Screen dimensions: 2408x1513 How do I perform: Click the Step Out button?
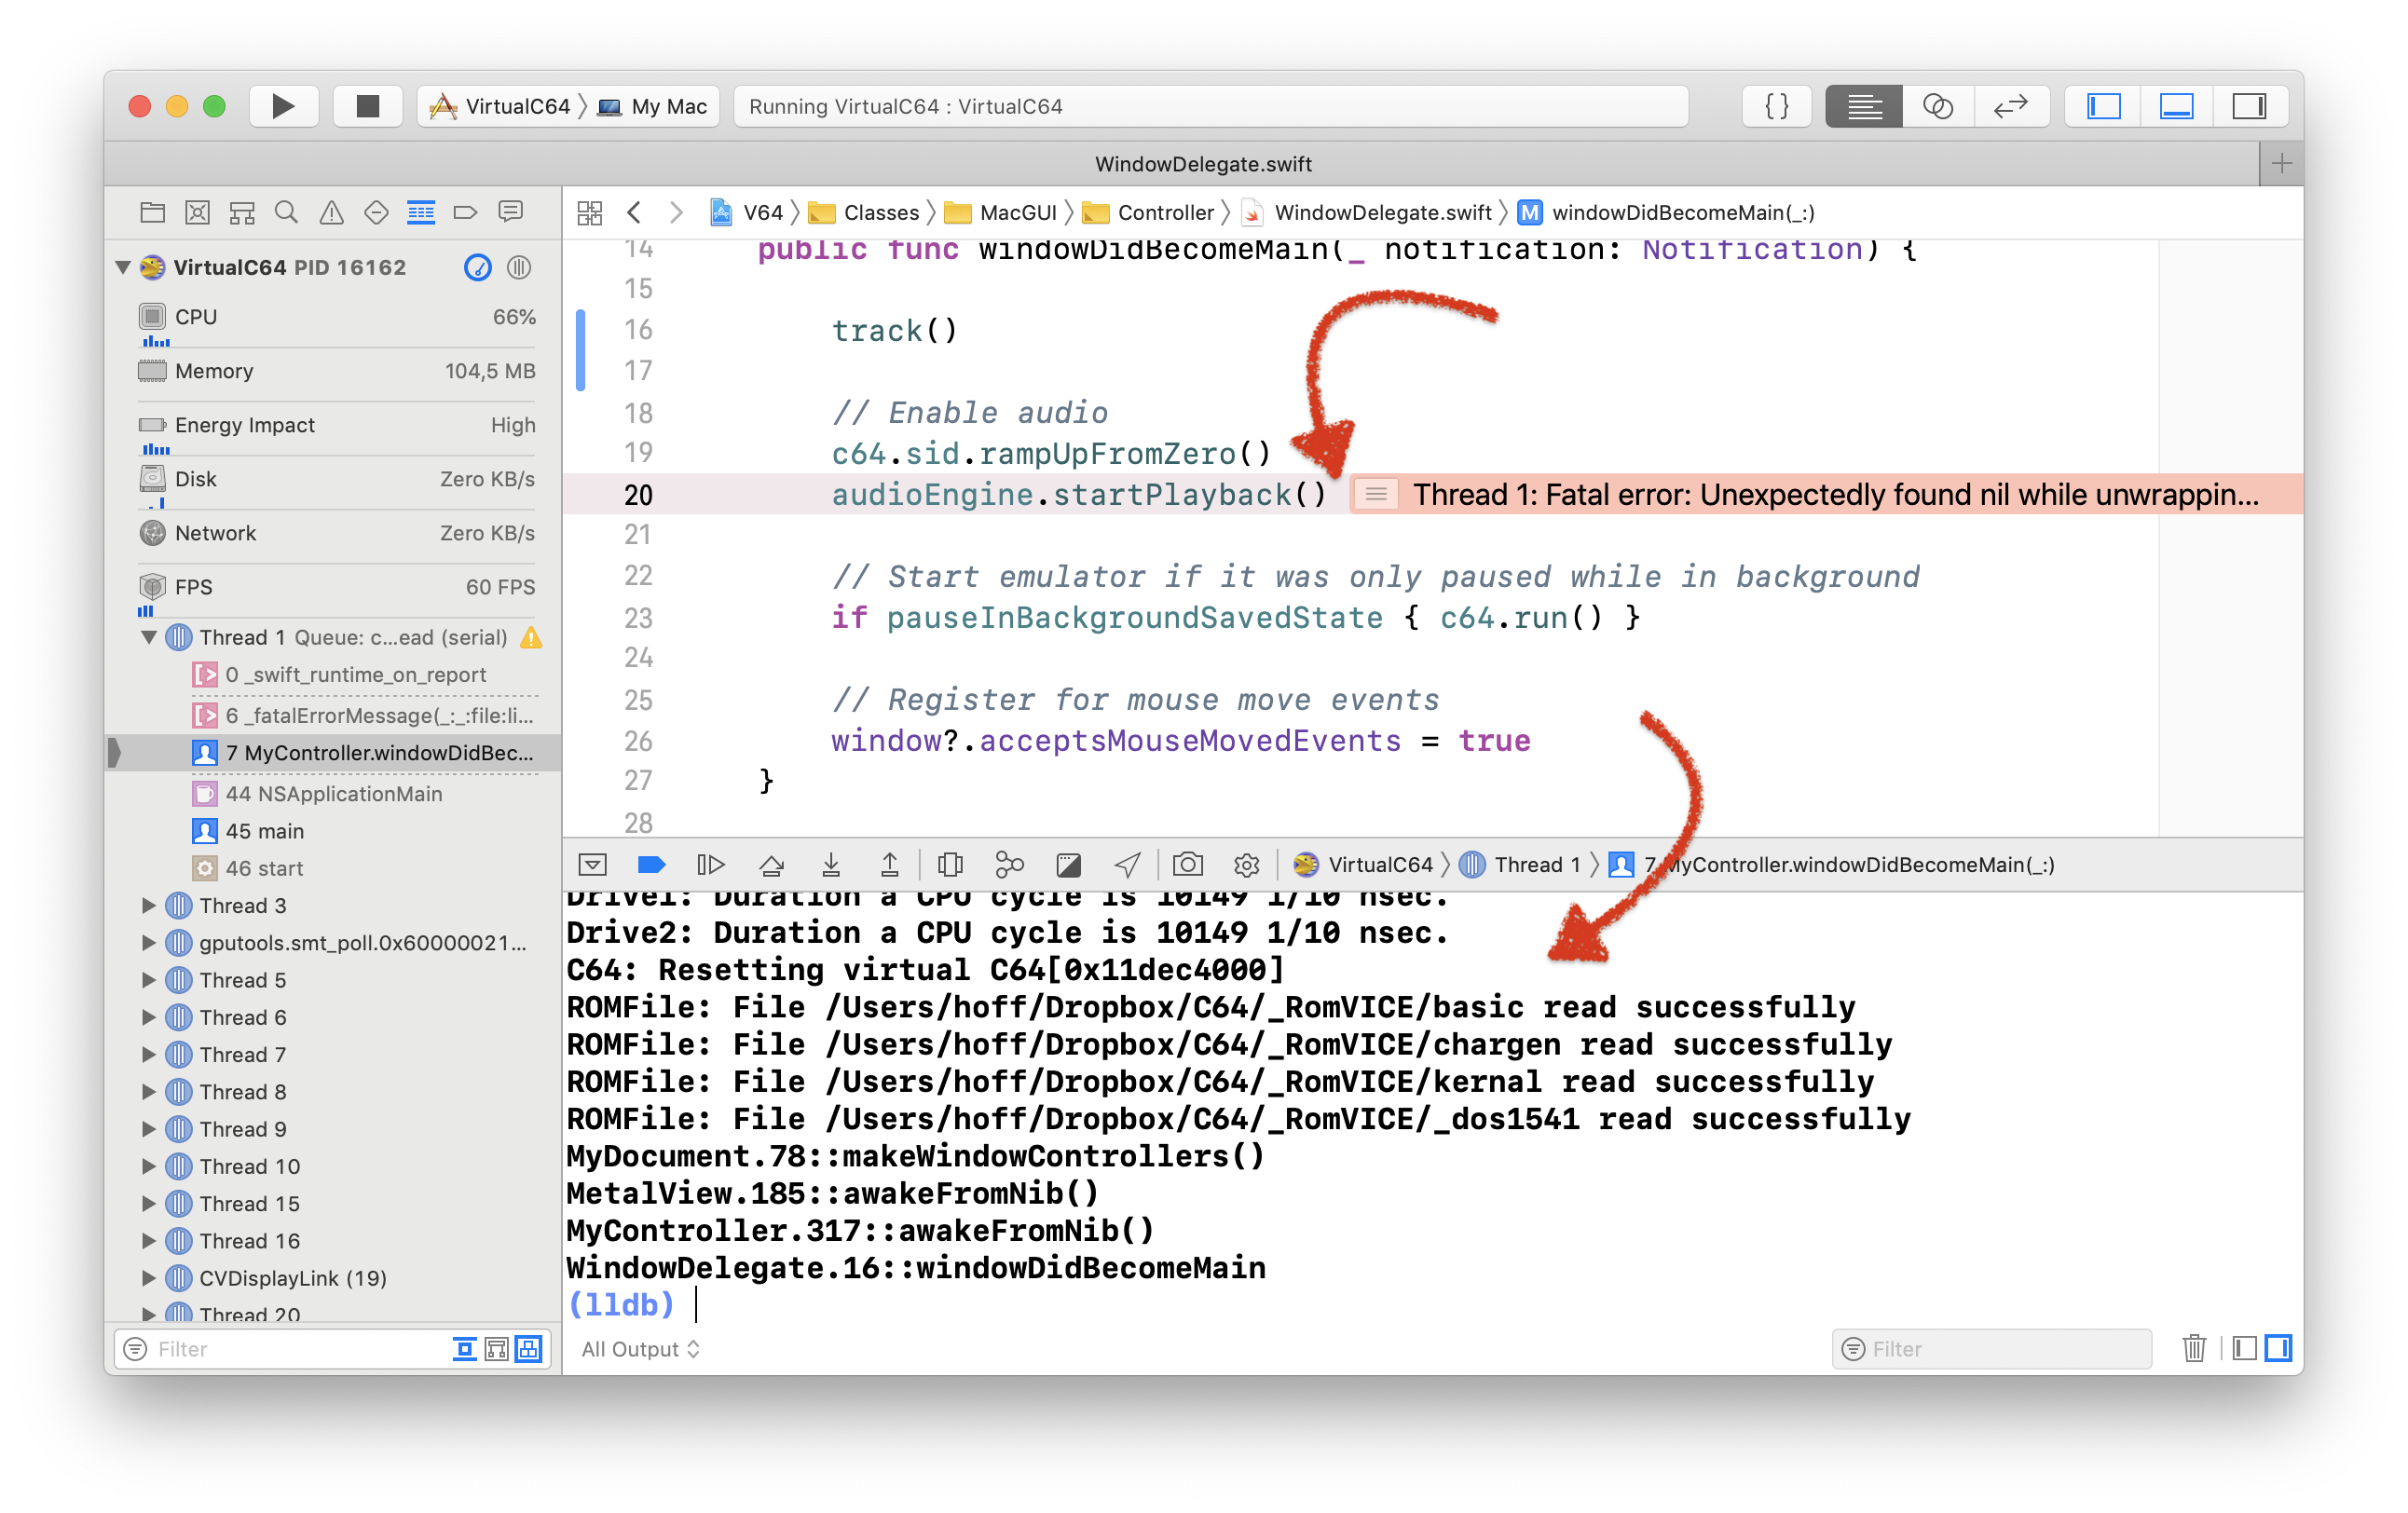pyautogui.click(x=889, y=865)
